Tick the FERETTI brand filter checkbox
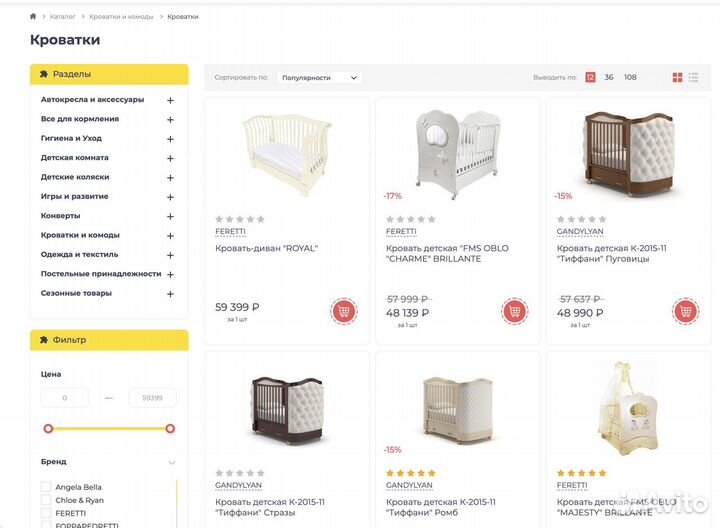720x528 pixels. (46, 513)
